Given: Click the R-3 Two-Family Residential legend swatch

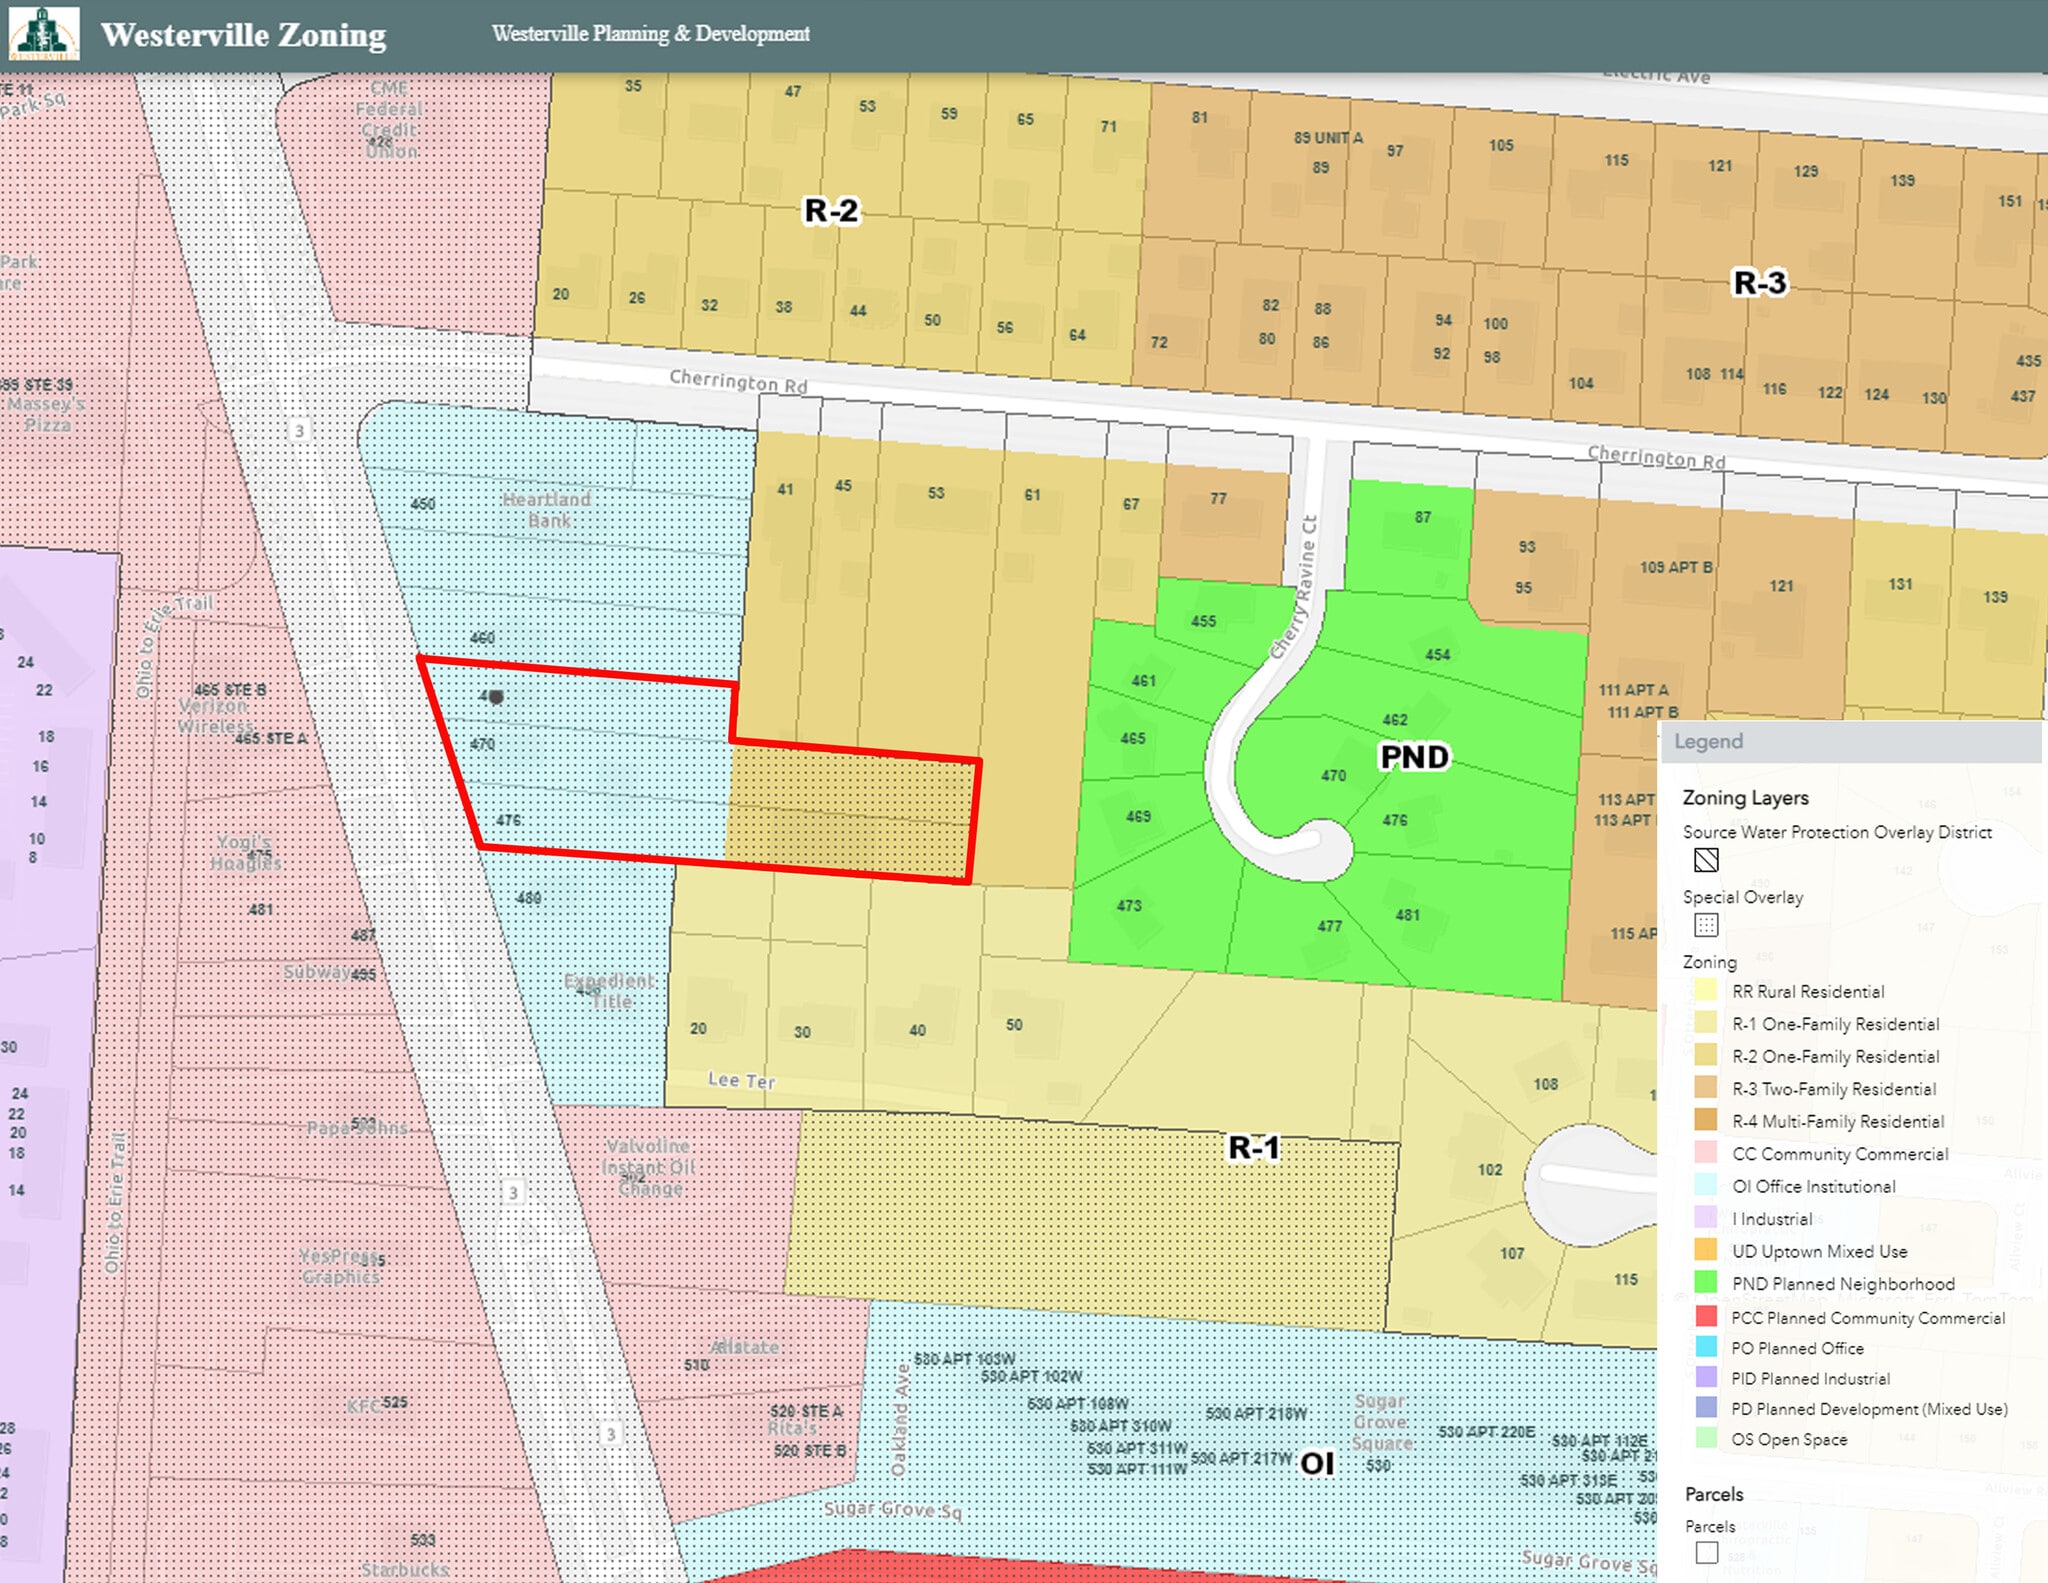Looking at the screenshot, I should (1705, 1089).
